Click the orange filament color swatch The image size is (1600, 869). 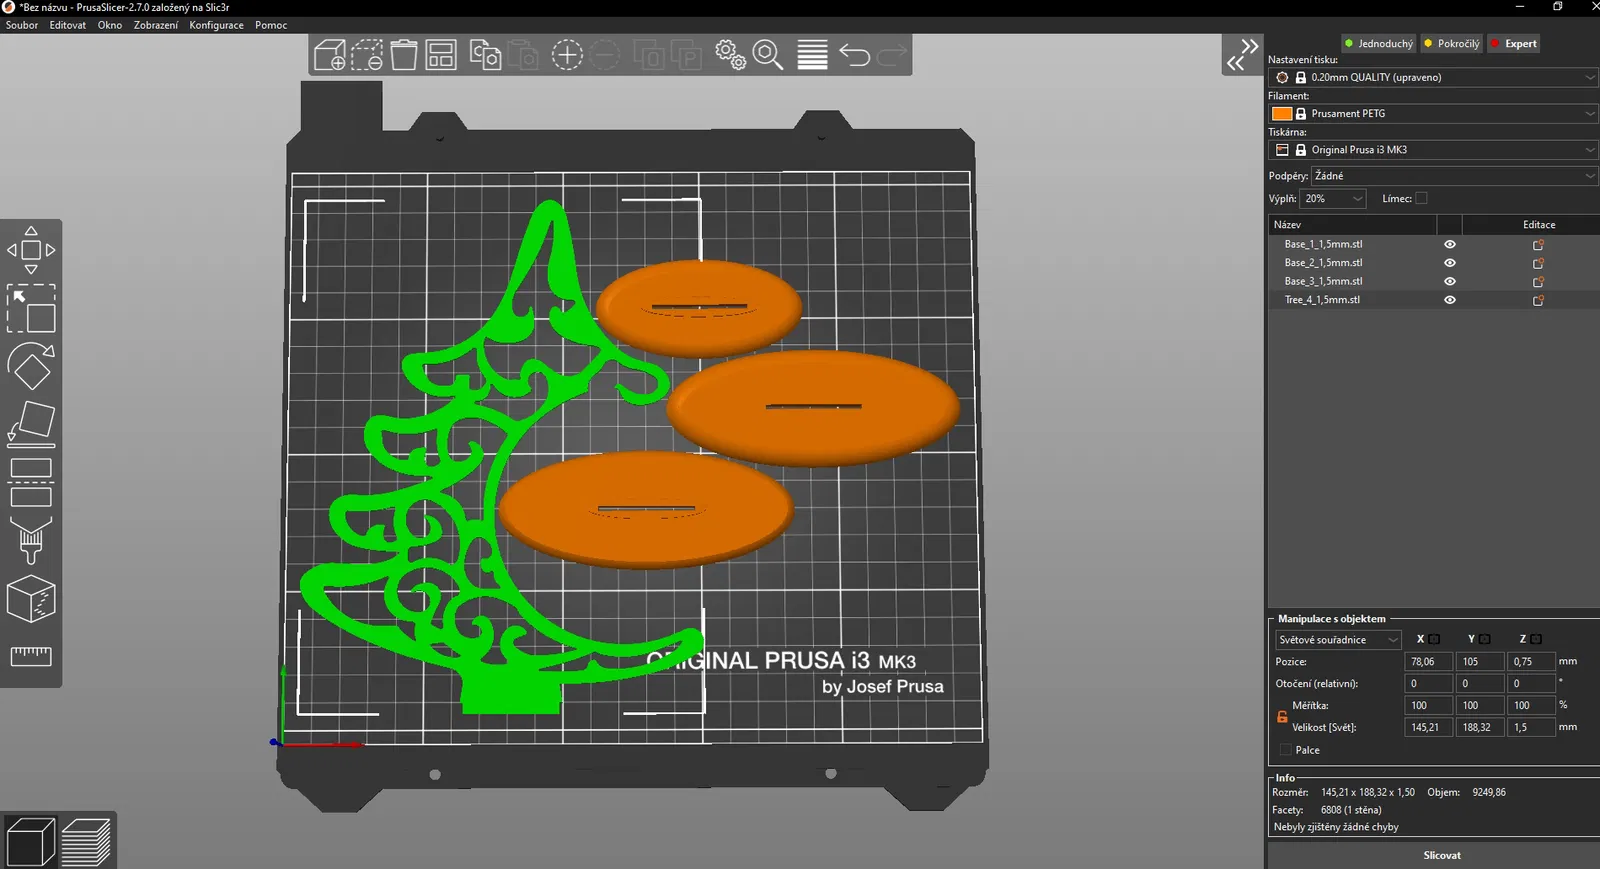pos(1282,114)
